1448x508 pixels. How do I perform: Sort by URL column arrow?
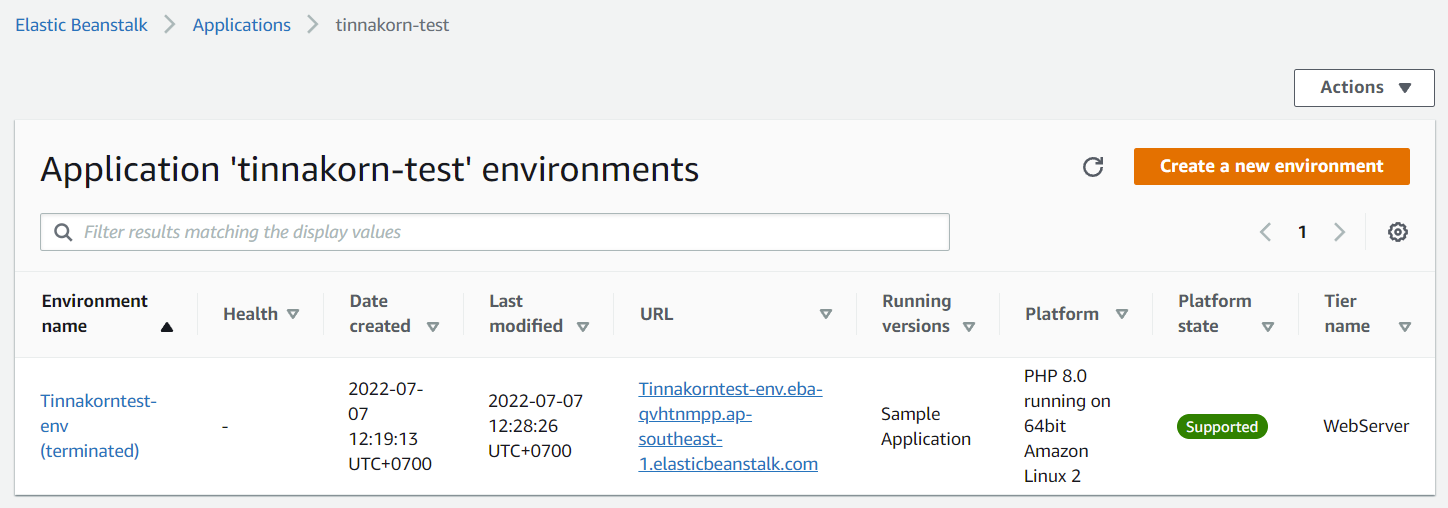[826, 314]
